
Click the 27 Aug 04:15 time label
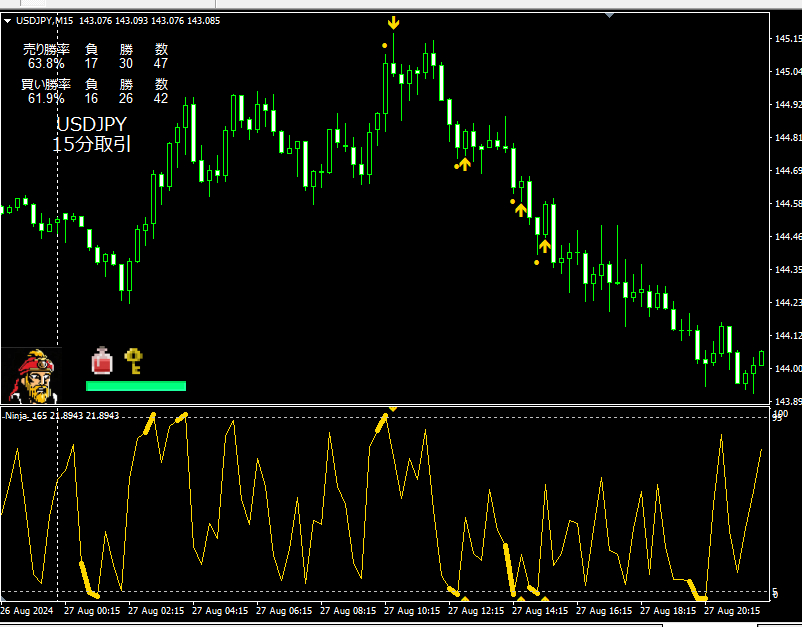[220, 611]
